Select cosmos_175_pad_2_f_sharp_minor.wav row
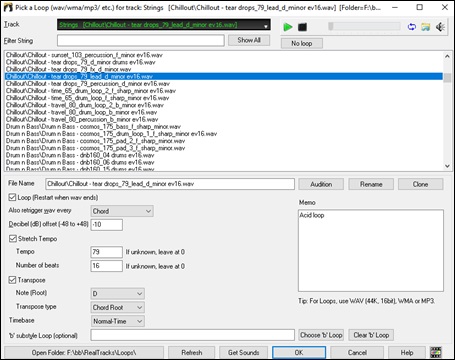Viewport: 455px width, 360px height. pyautogui.click(x=224, y=141)
